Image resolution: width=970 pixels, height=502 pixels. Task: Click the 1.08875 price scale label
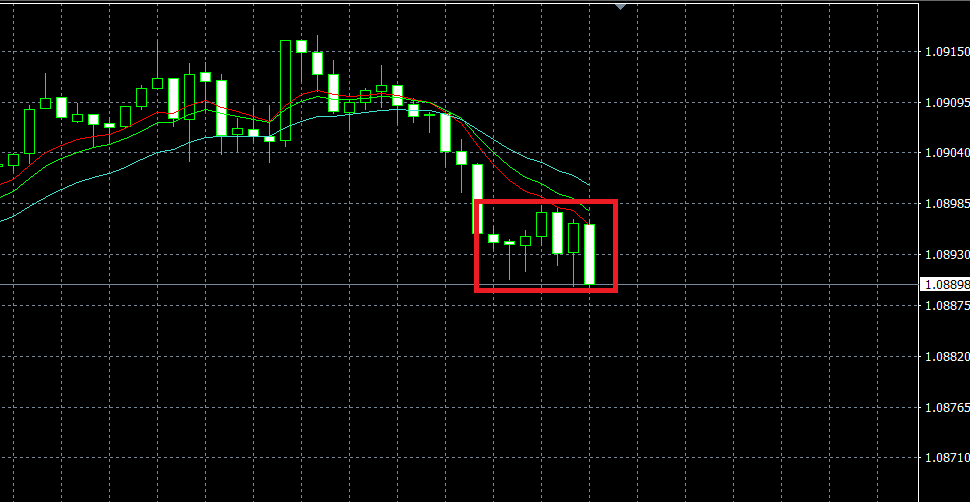tap(946, 305)
